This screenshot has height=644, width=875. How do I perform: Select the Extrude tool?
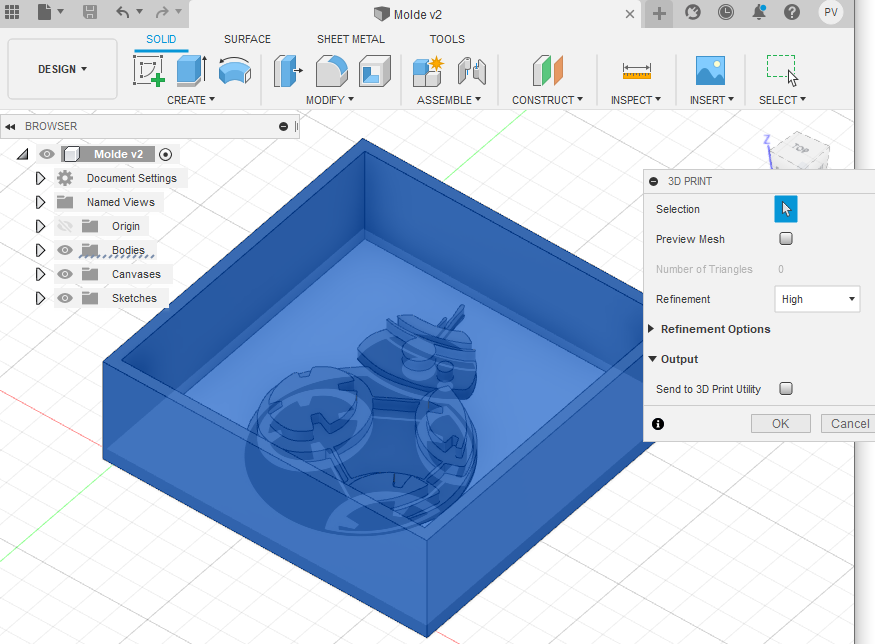pyautogui.click(x=191, y=70)
